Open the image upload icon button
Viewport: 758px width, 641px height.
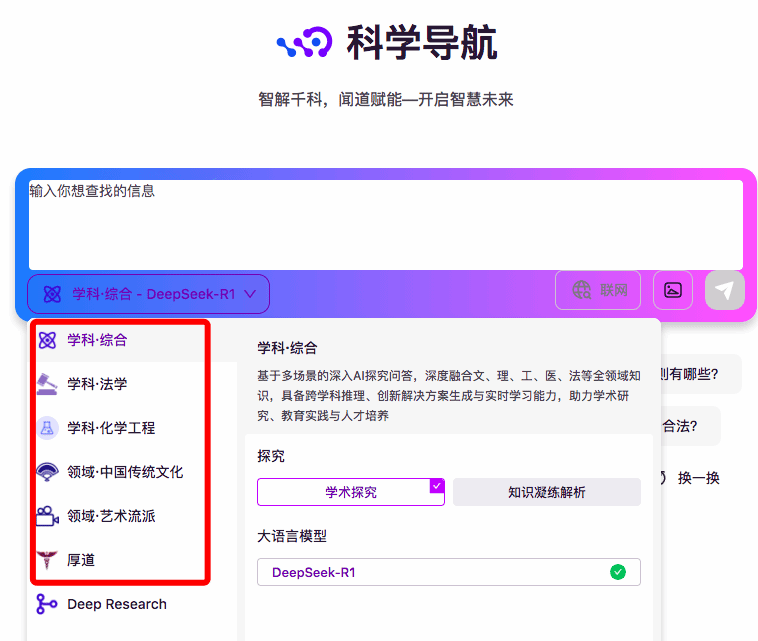point(673,290)
